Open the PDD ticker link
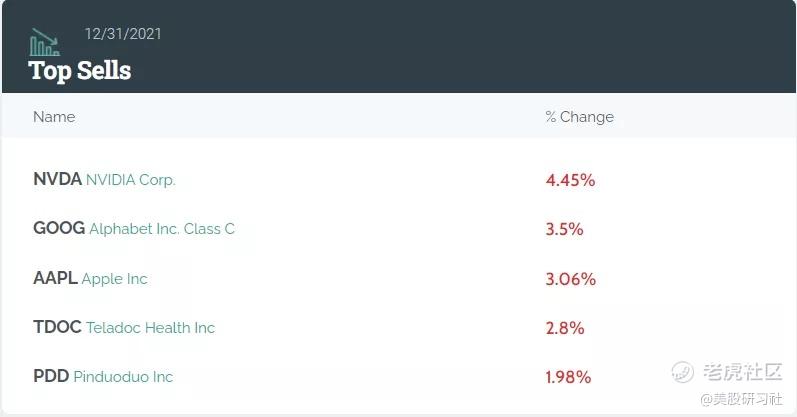Viewport: 797px width, 417px height. 51,376
